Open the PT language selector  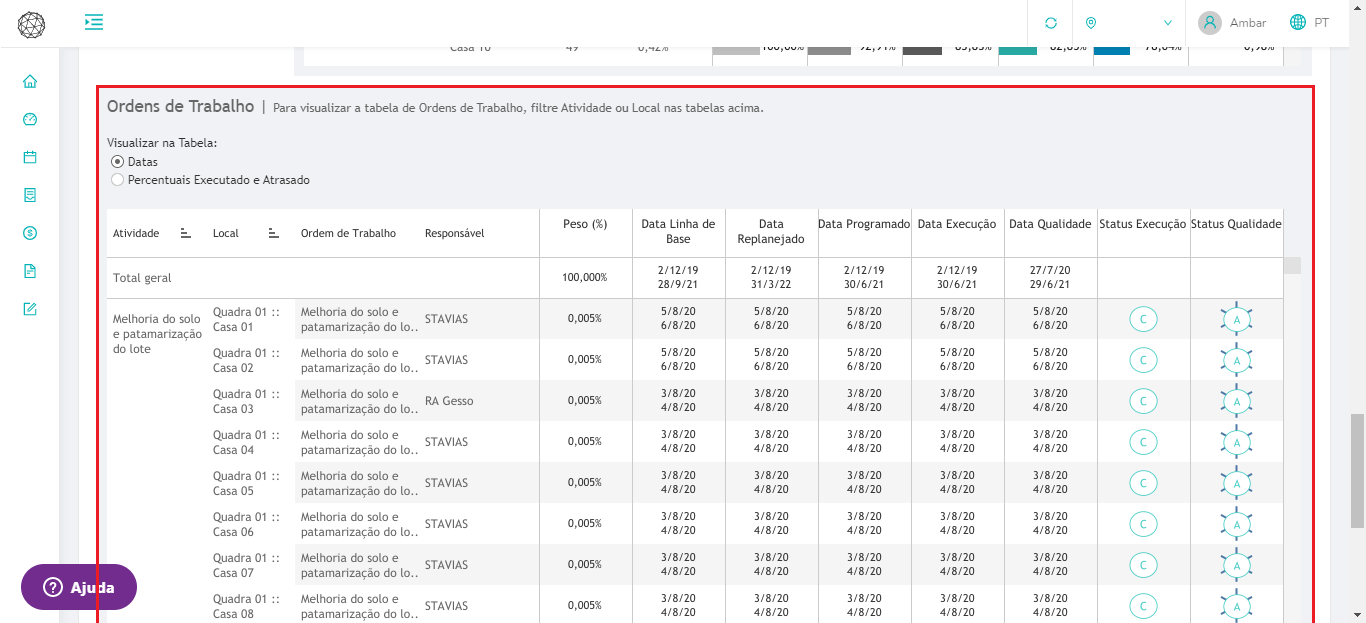1309,23
